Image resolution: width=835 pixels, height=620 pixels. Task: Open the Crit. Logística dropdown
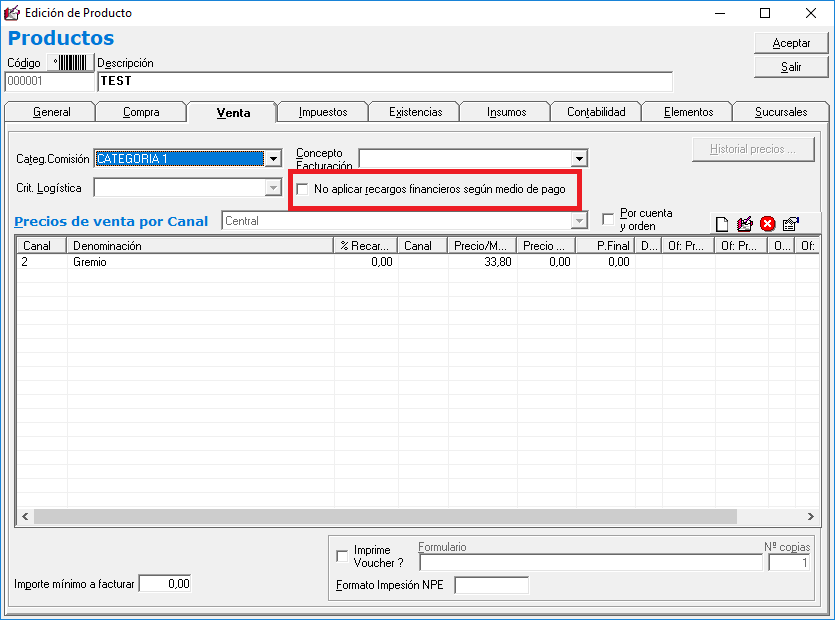pos(273,188)
